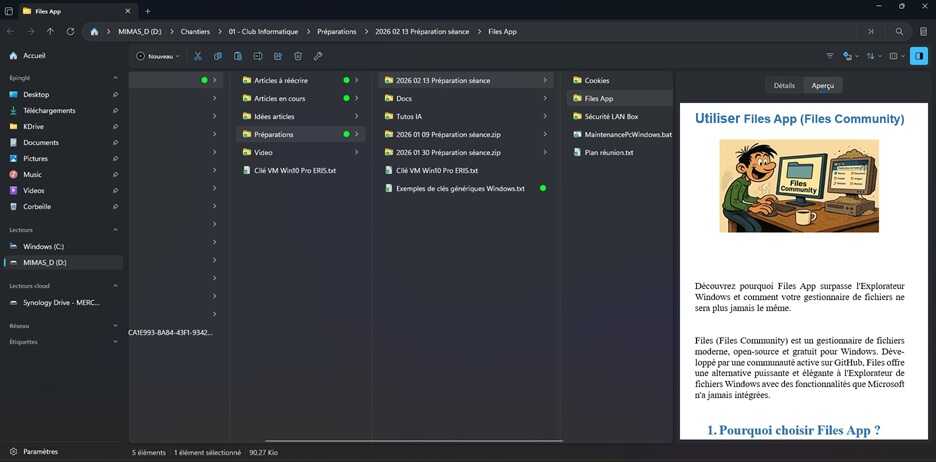Expand the Réseau sidebar section

pyautogui.click(x=115, y=326)
